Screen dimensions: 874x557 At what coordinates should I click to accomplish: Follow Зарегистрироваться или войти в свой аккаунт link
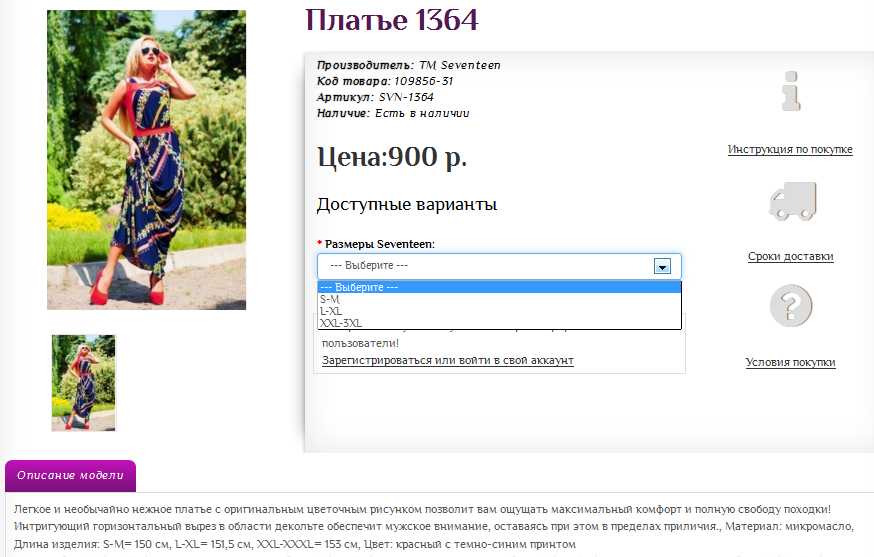(448, 361)
